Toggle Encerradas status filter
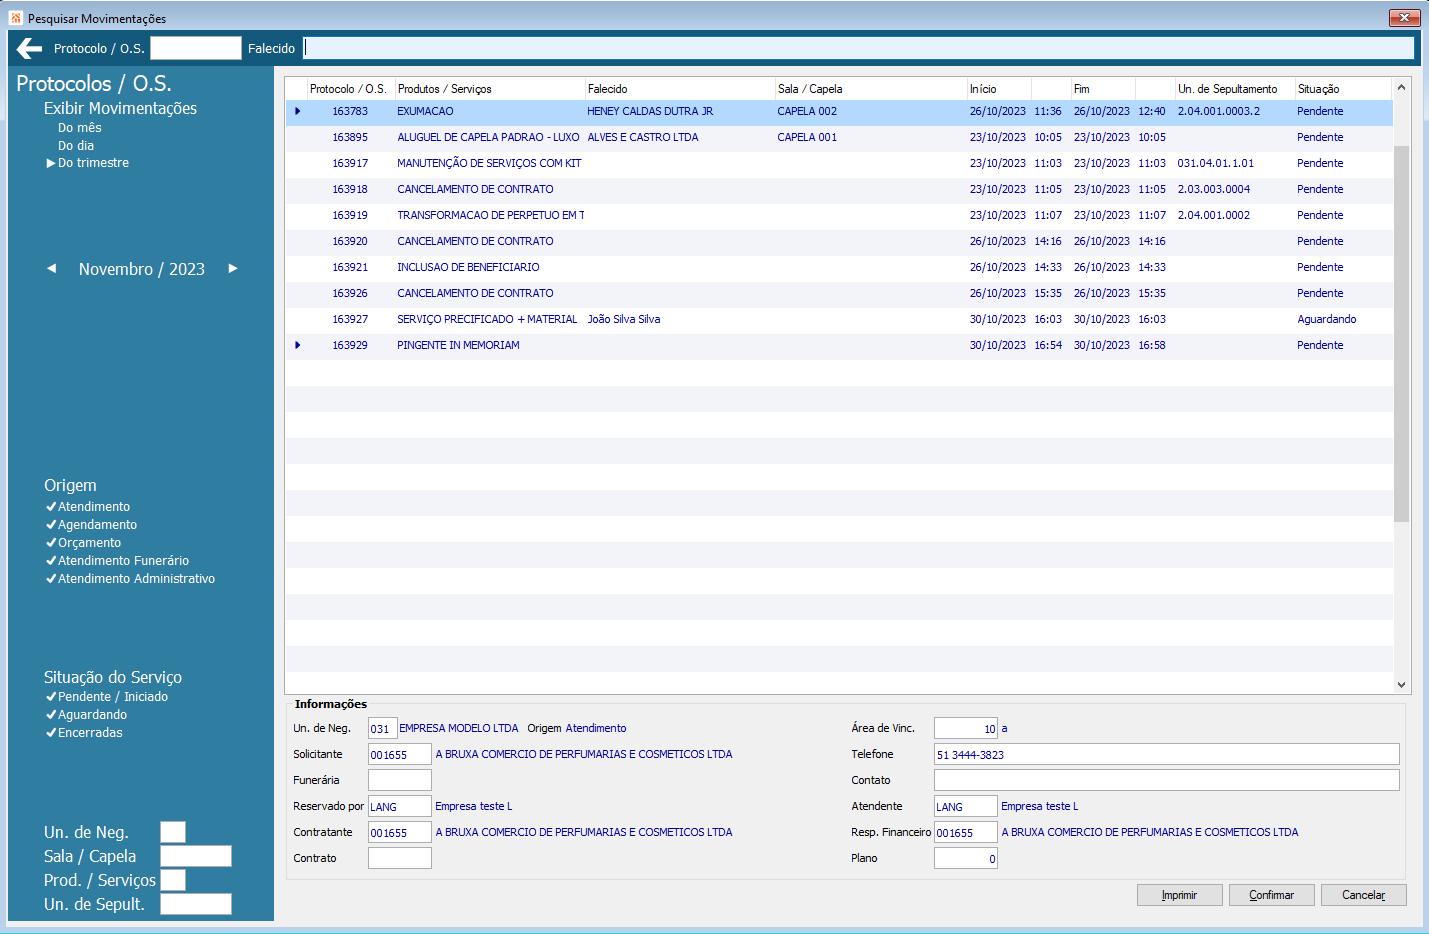 pos(84,733)
